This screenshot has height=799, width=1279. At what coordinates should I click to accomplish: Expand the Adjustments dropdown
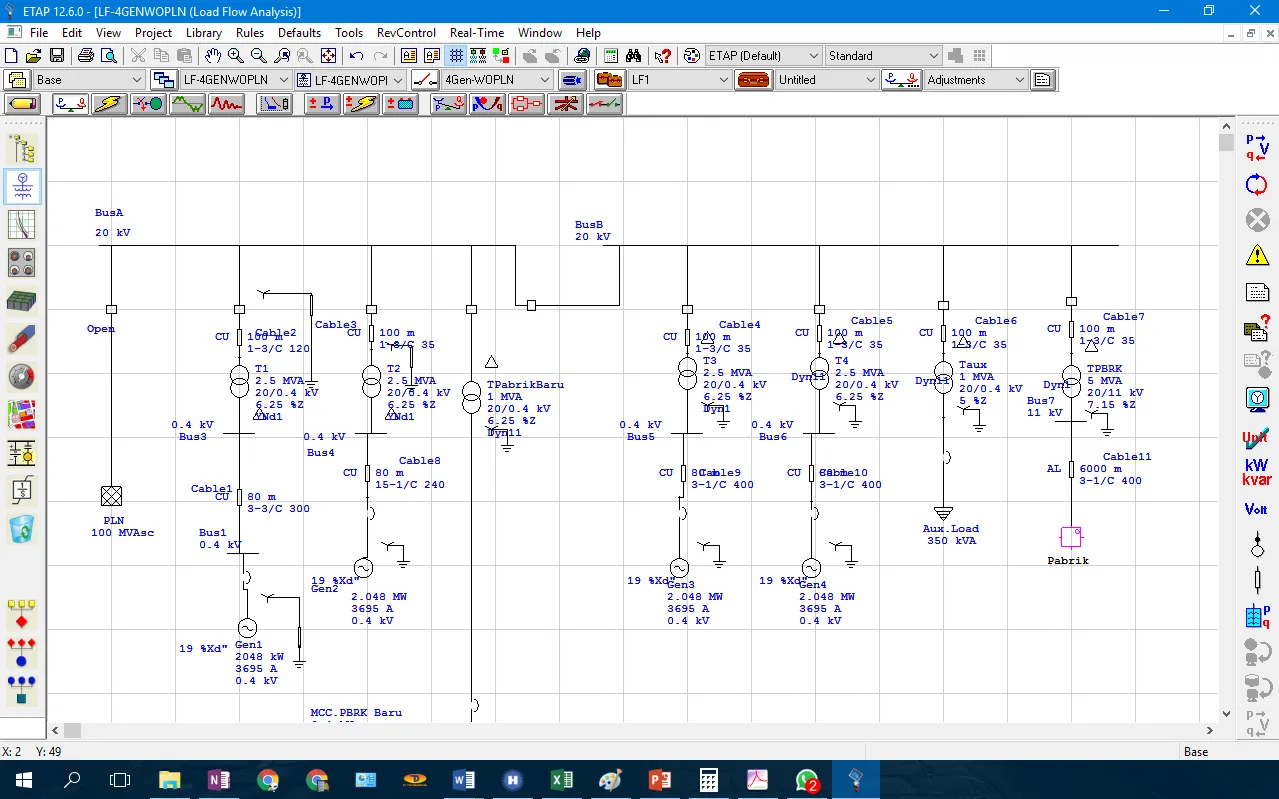[x=1019, y=80]
